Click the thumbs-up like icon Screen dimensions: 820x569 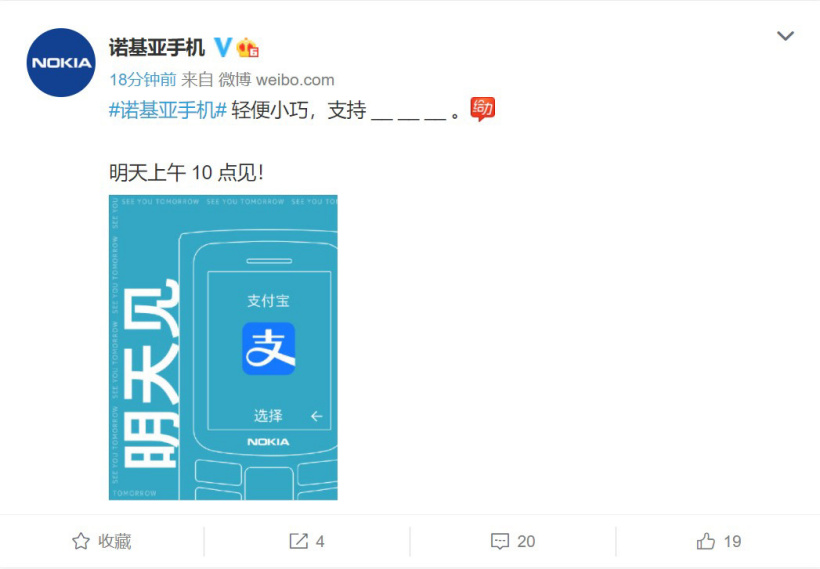(x=705, y=541)
